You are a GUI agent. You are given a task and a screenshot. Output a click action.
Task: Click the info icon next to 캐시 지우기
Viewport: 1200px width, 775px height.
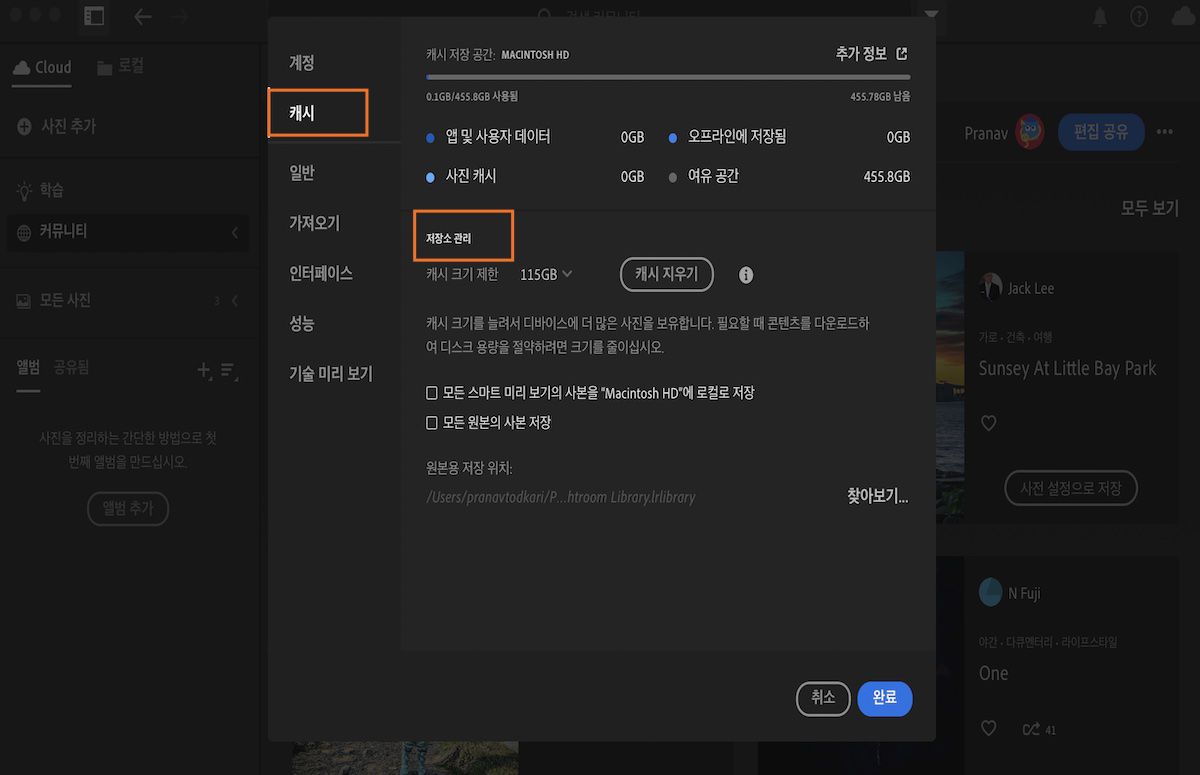(x=745, y=274)
